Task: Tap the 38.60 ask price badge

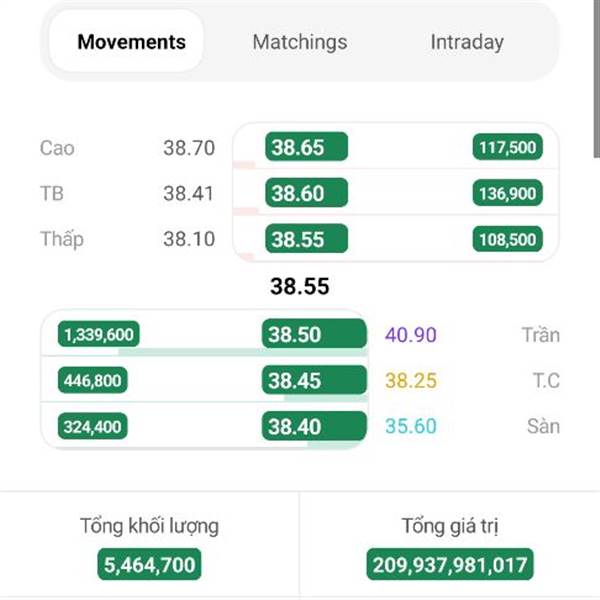Action: coord(307,193)
